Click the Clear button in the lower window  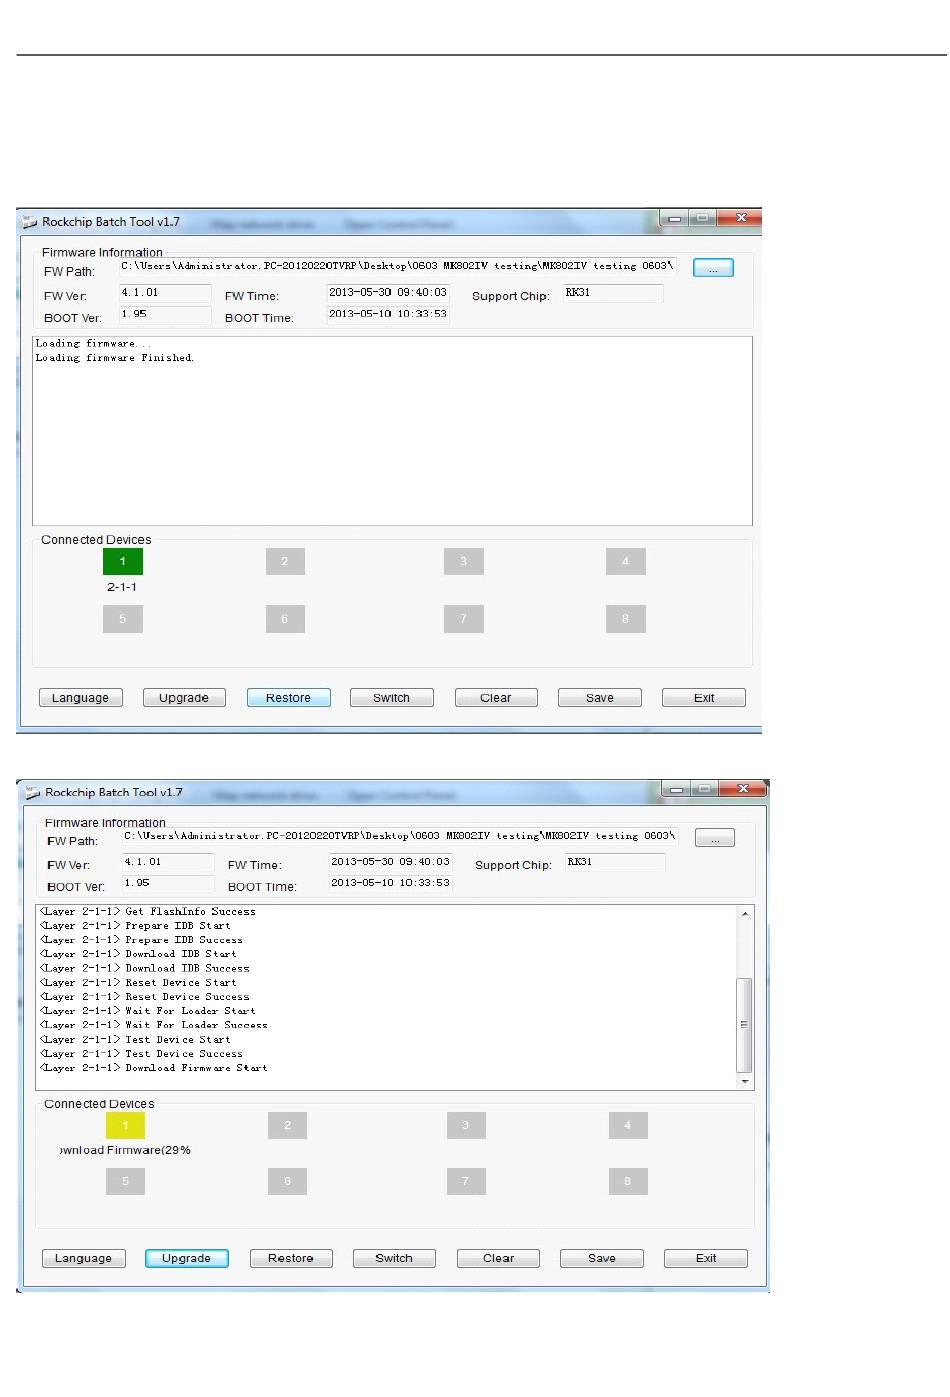pos(498,1258)
